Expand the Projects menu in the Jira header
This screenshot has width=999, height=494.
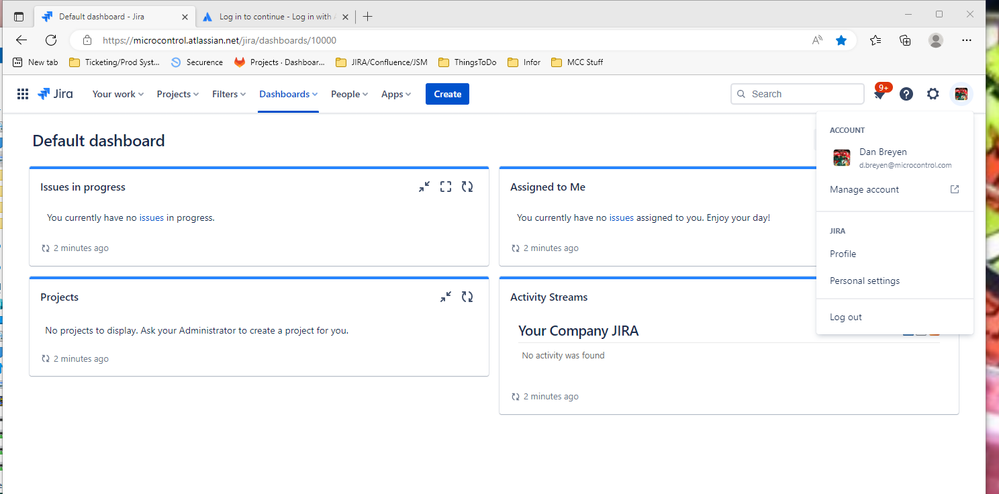(x=178, y=94)
